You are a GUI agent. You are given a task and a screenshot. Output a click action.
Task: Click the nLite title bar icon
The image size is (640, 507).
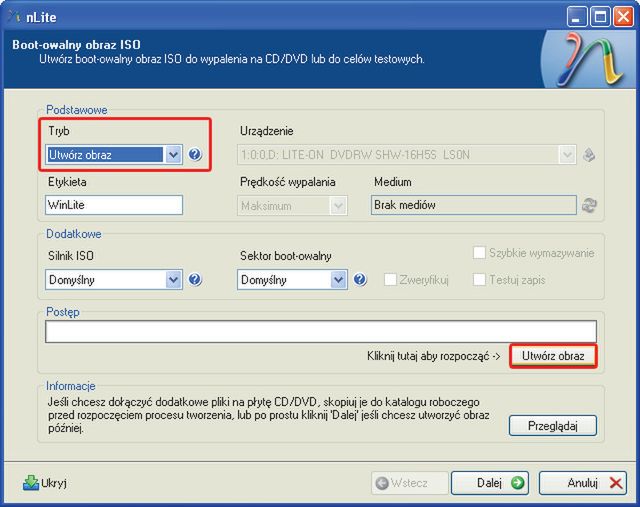click(x=15, y=17)
